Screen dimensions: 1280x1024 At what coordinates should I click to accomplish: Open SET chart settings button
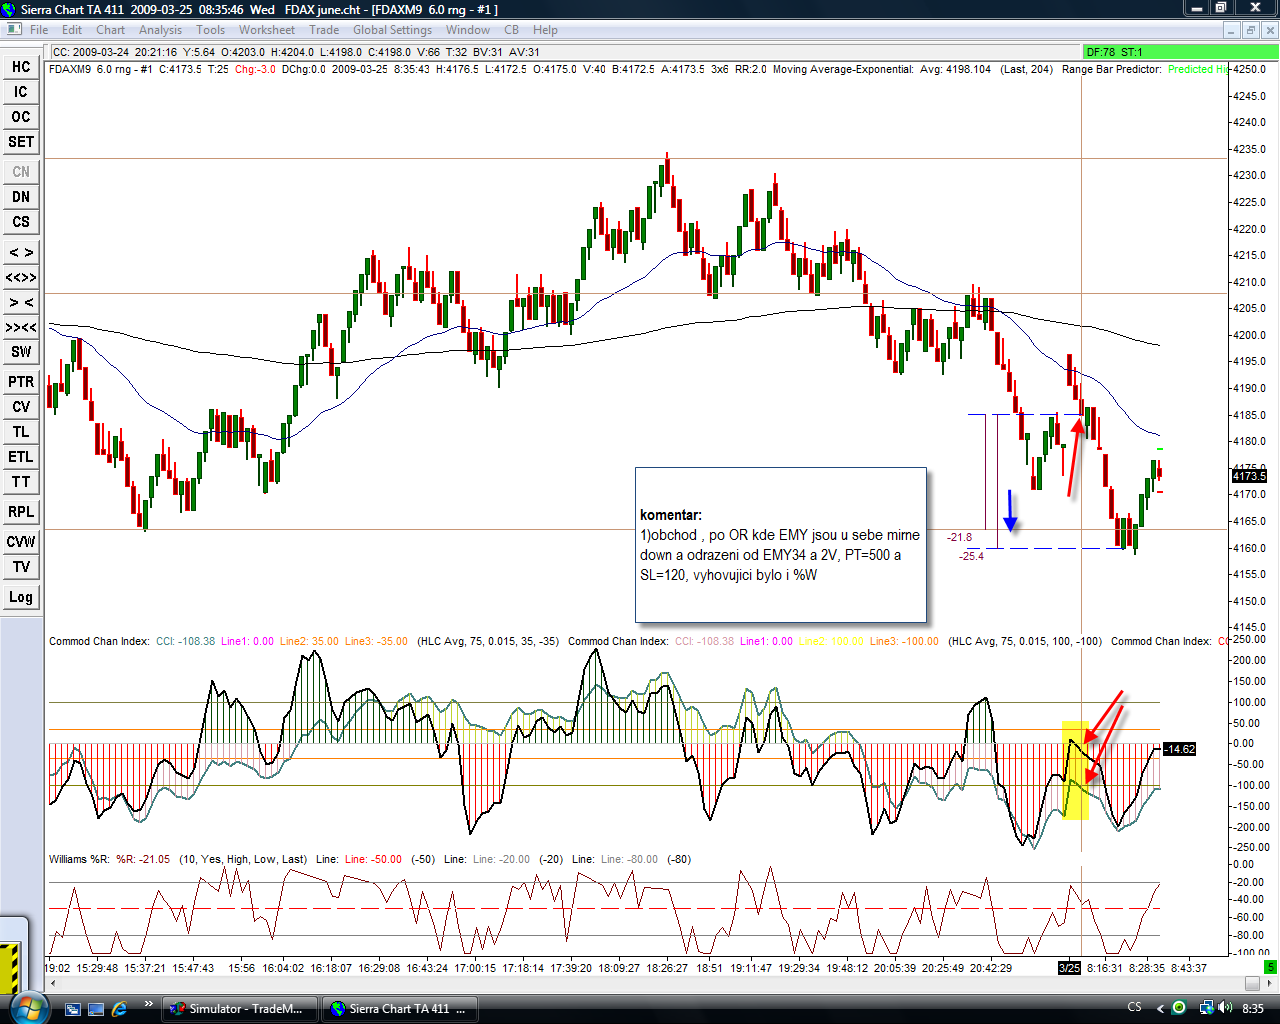(21, 142)
